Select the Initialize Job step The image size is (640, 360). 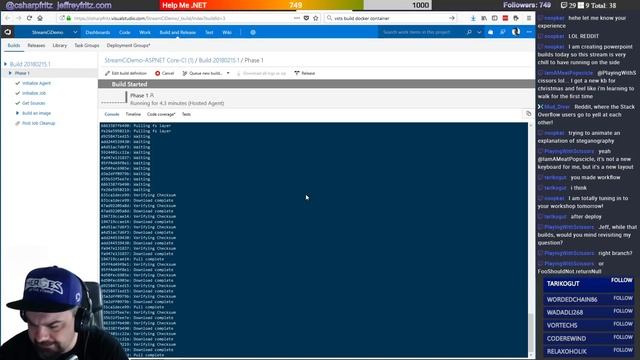coord(34,93)
